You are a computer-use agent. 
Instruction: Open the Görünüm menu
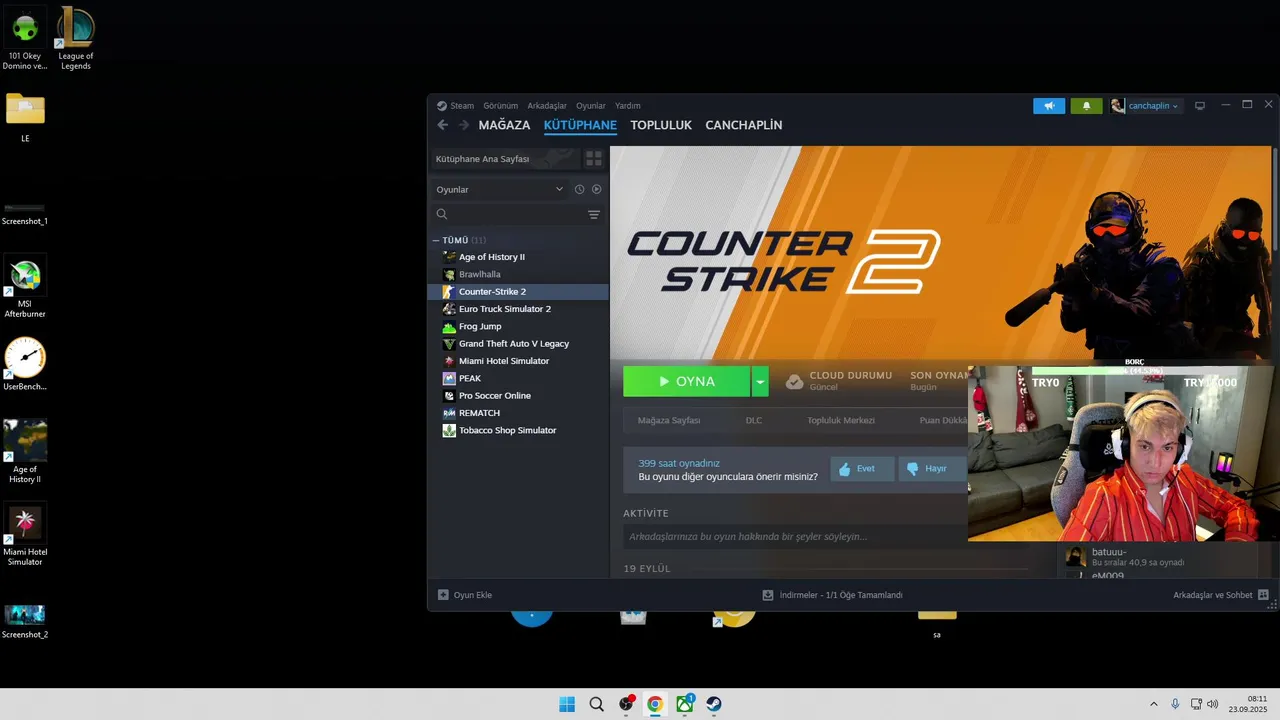[500, 105]
